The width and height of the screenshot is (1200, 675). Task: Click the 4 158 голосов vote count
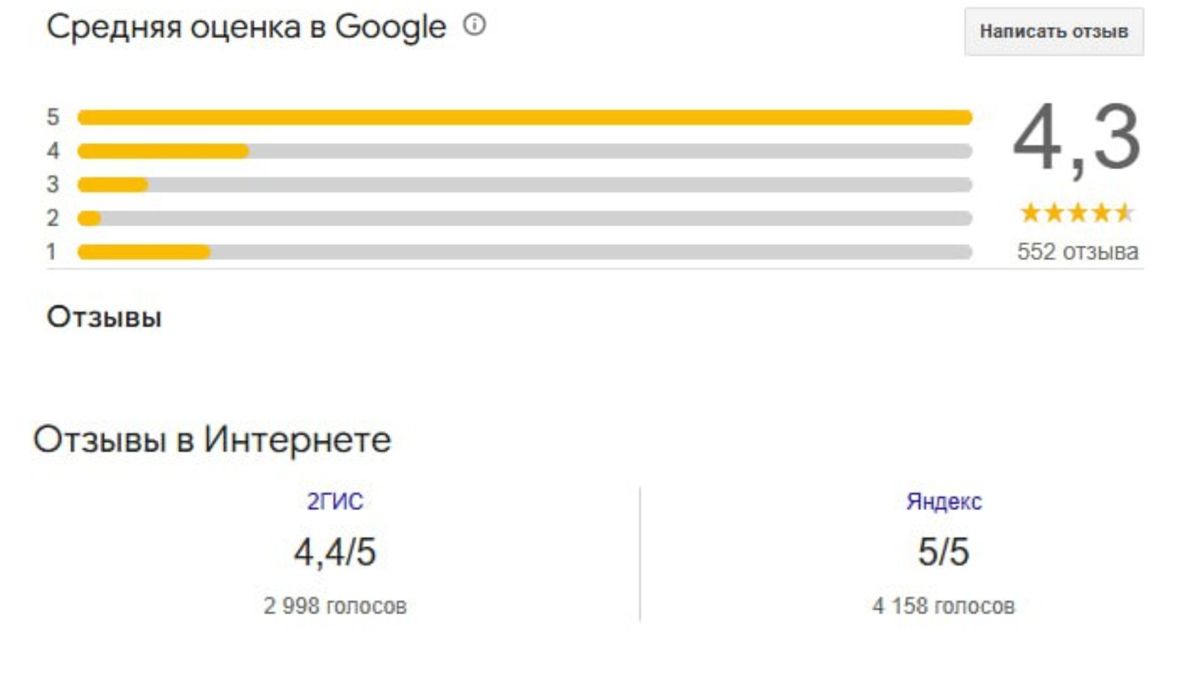pyautogui.click(x=942, y=603)
